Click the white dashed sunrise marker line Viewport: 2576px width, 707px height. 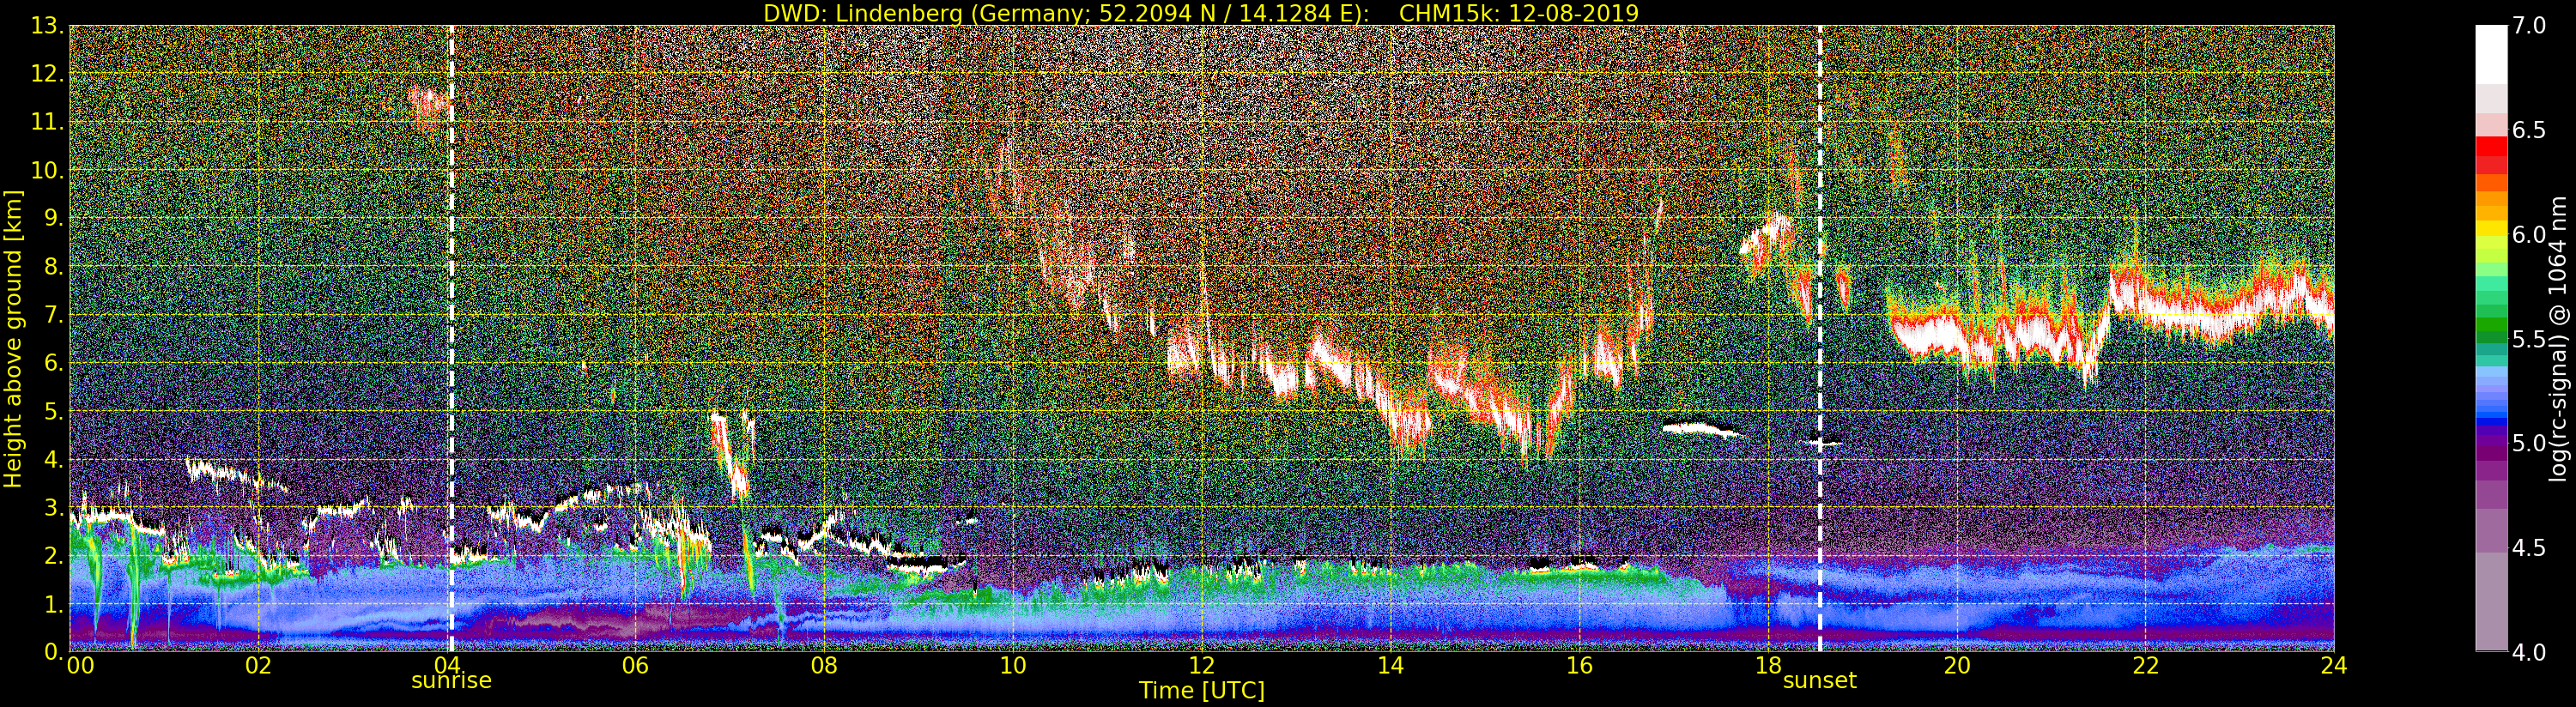[451, 338]
